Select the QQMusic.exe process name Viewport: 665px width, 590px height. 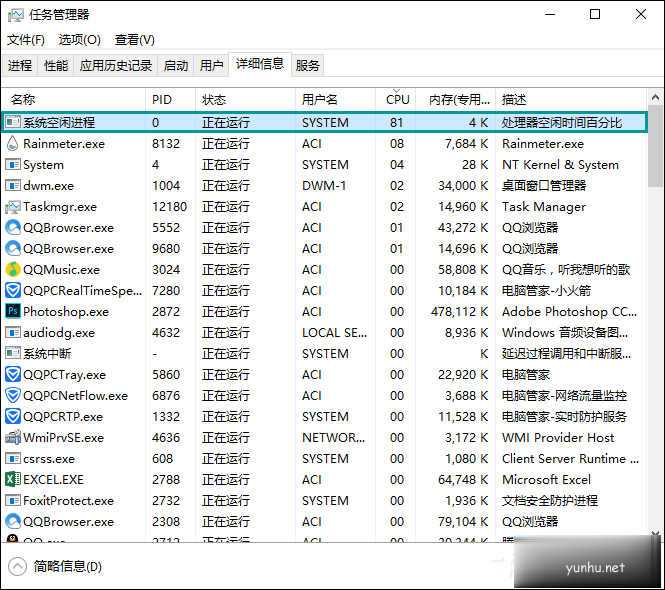[61, 270]
